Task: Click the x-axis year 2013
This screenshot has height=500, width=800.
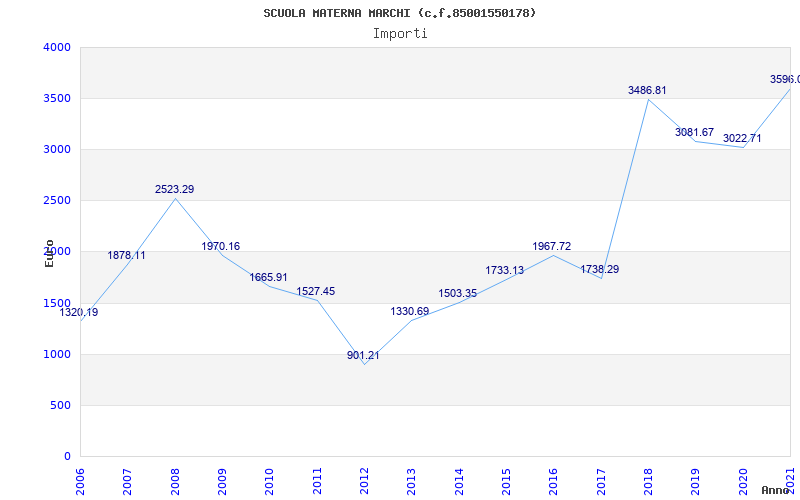Action: 412,481
